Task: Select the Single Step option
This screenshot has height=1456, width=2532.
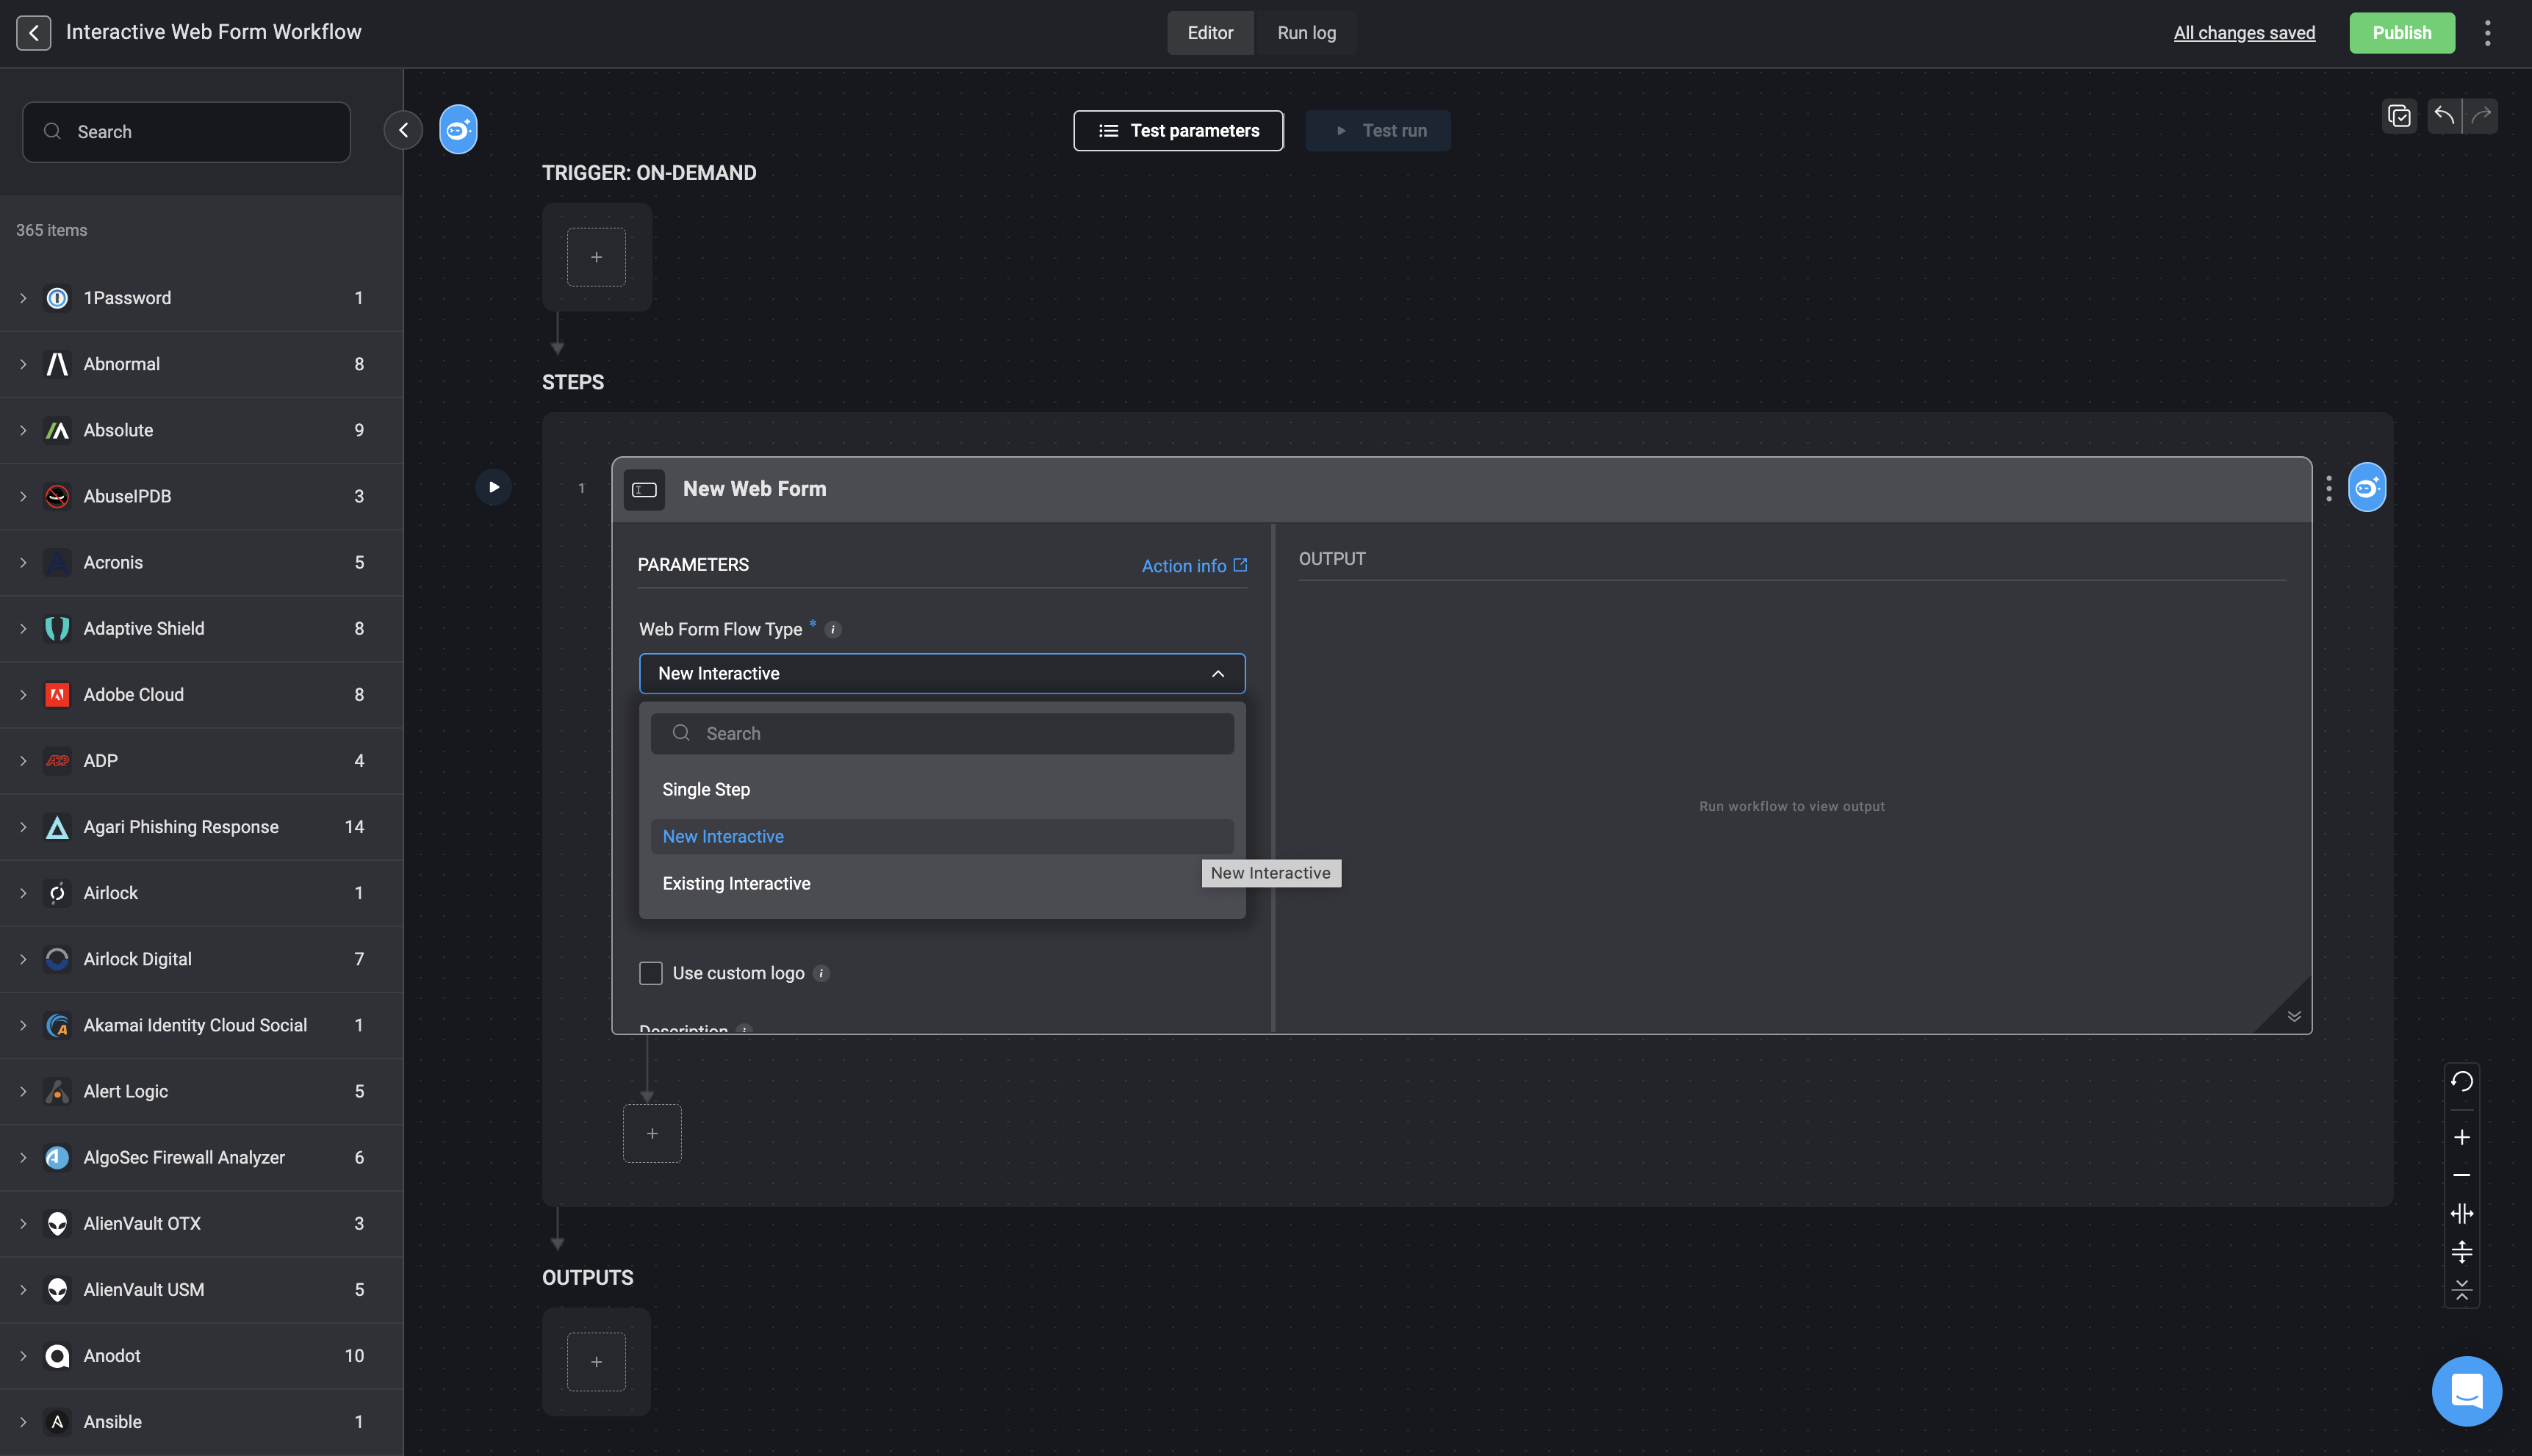Action: click(706, 790)
